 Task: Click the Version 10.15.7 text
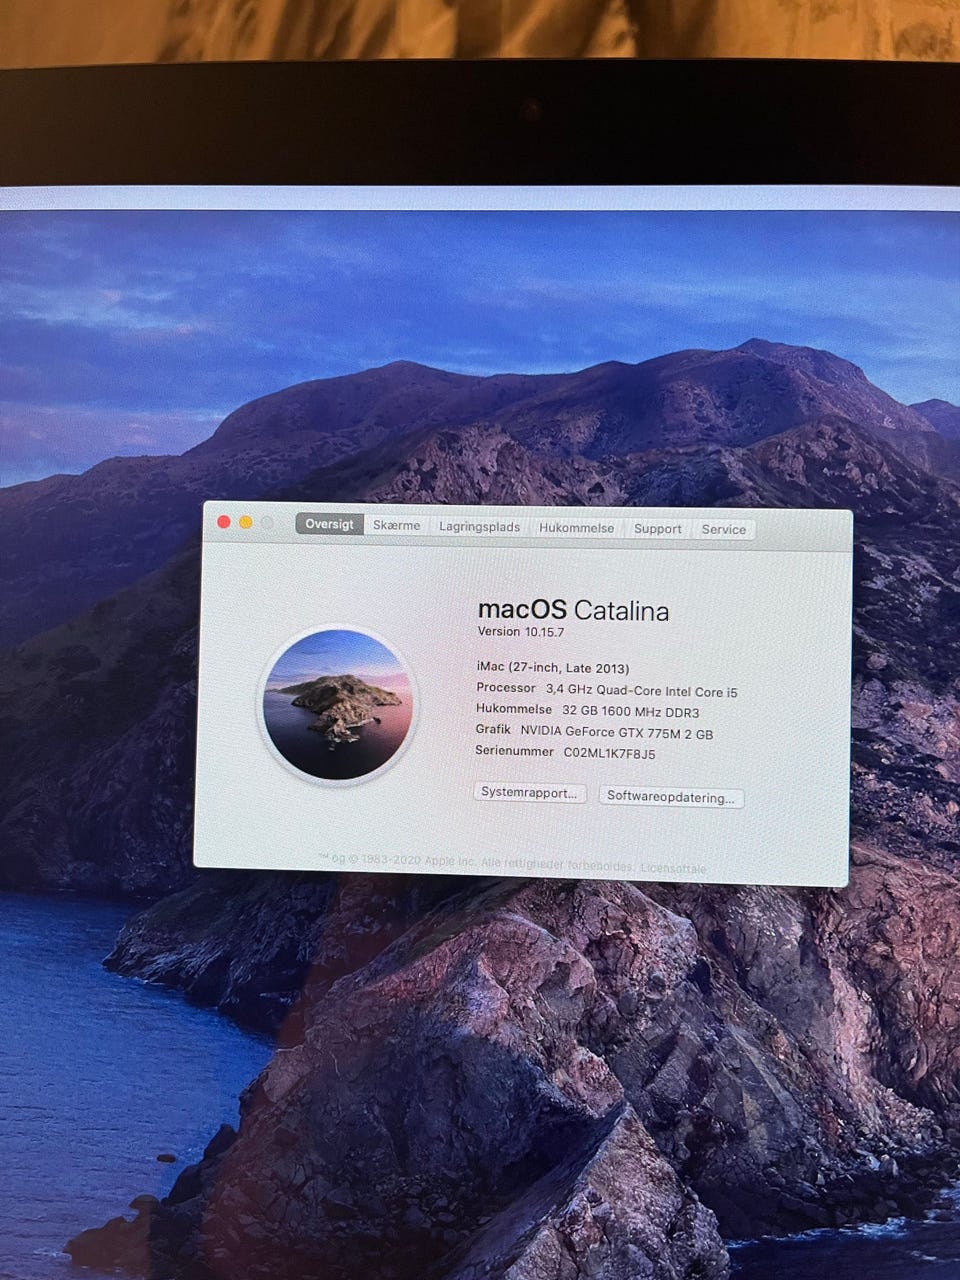tap(521, 632)
